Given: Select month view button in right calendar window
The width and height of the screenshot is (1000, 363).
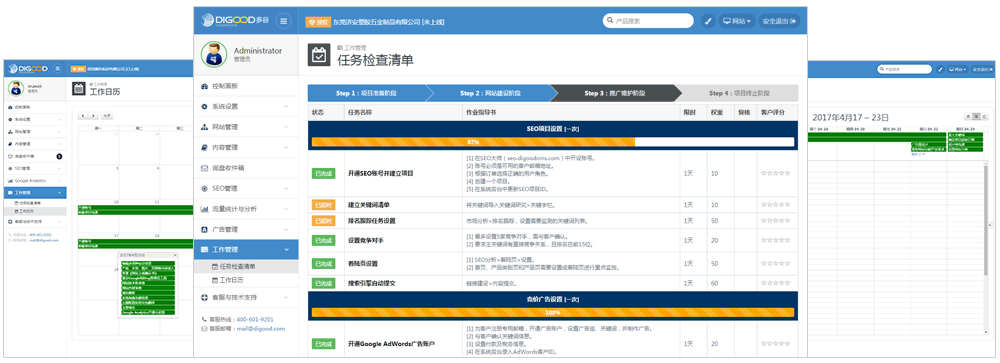Looking at the screenshot, I should pos(967,116).
